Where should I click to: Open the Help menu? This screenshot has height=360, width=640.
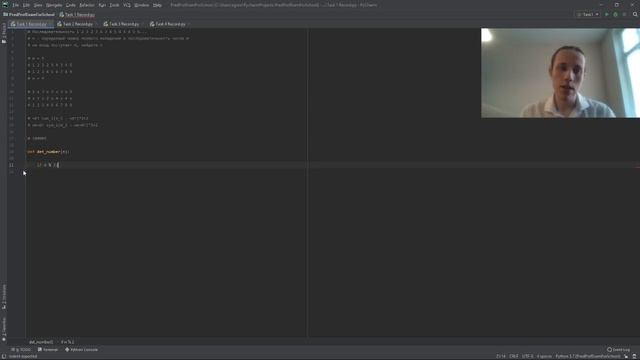157,5
